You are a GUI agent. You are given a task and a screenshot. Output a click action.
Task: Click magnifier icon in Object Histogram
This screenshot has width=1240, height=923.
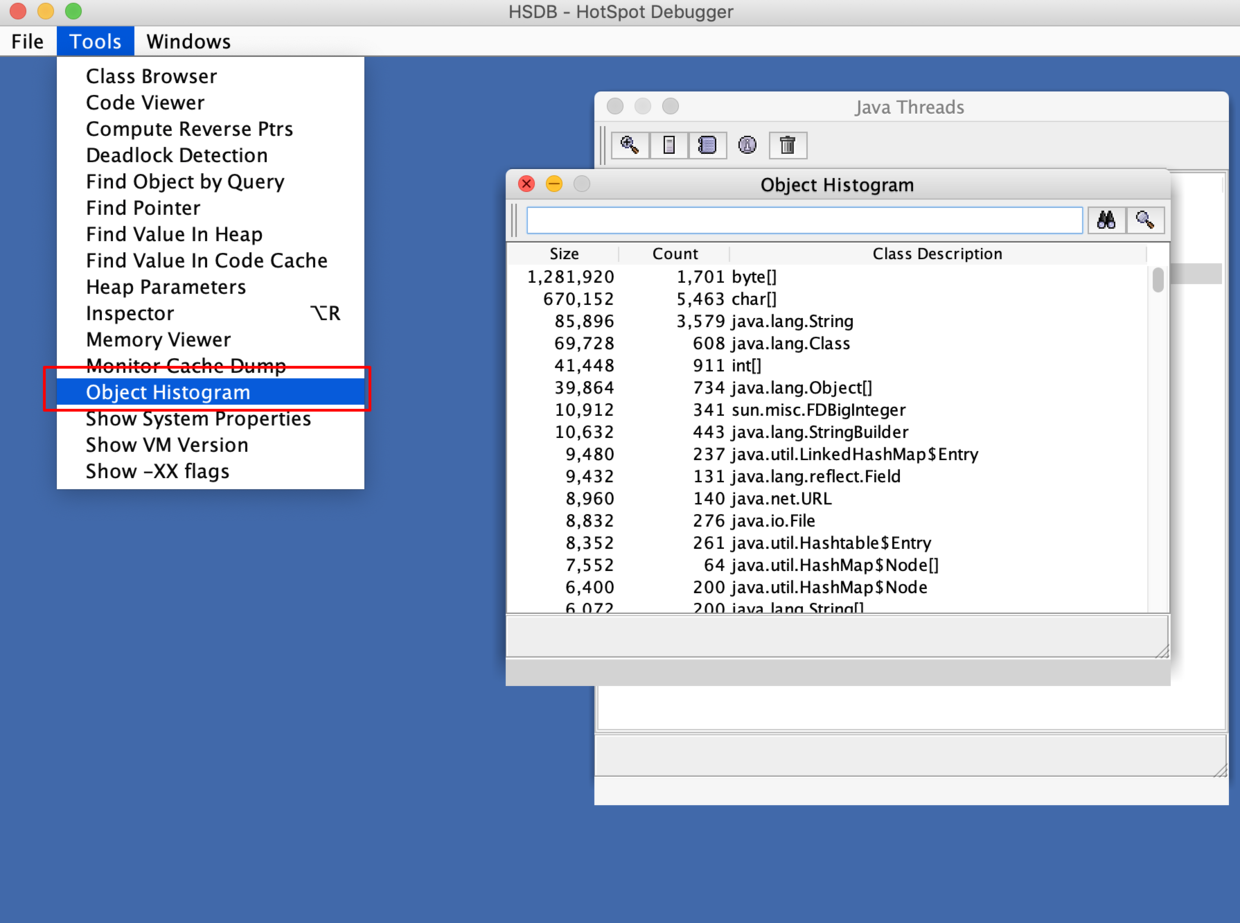tap(1145, 220)
